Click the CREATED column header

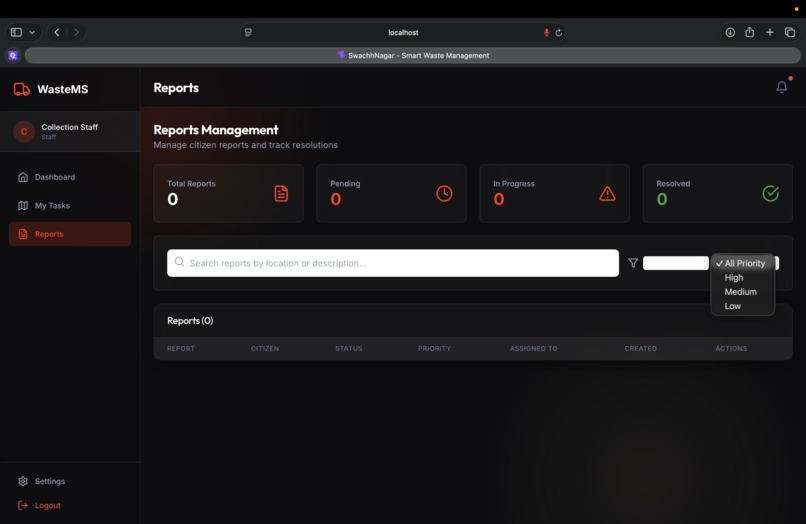tap(640, 349)
